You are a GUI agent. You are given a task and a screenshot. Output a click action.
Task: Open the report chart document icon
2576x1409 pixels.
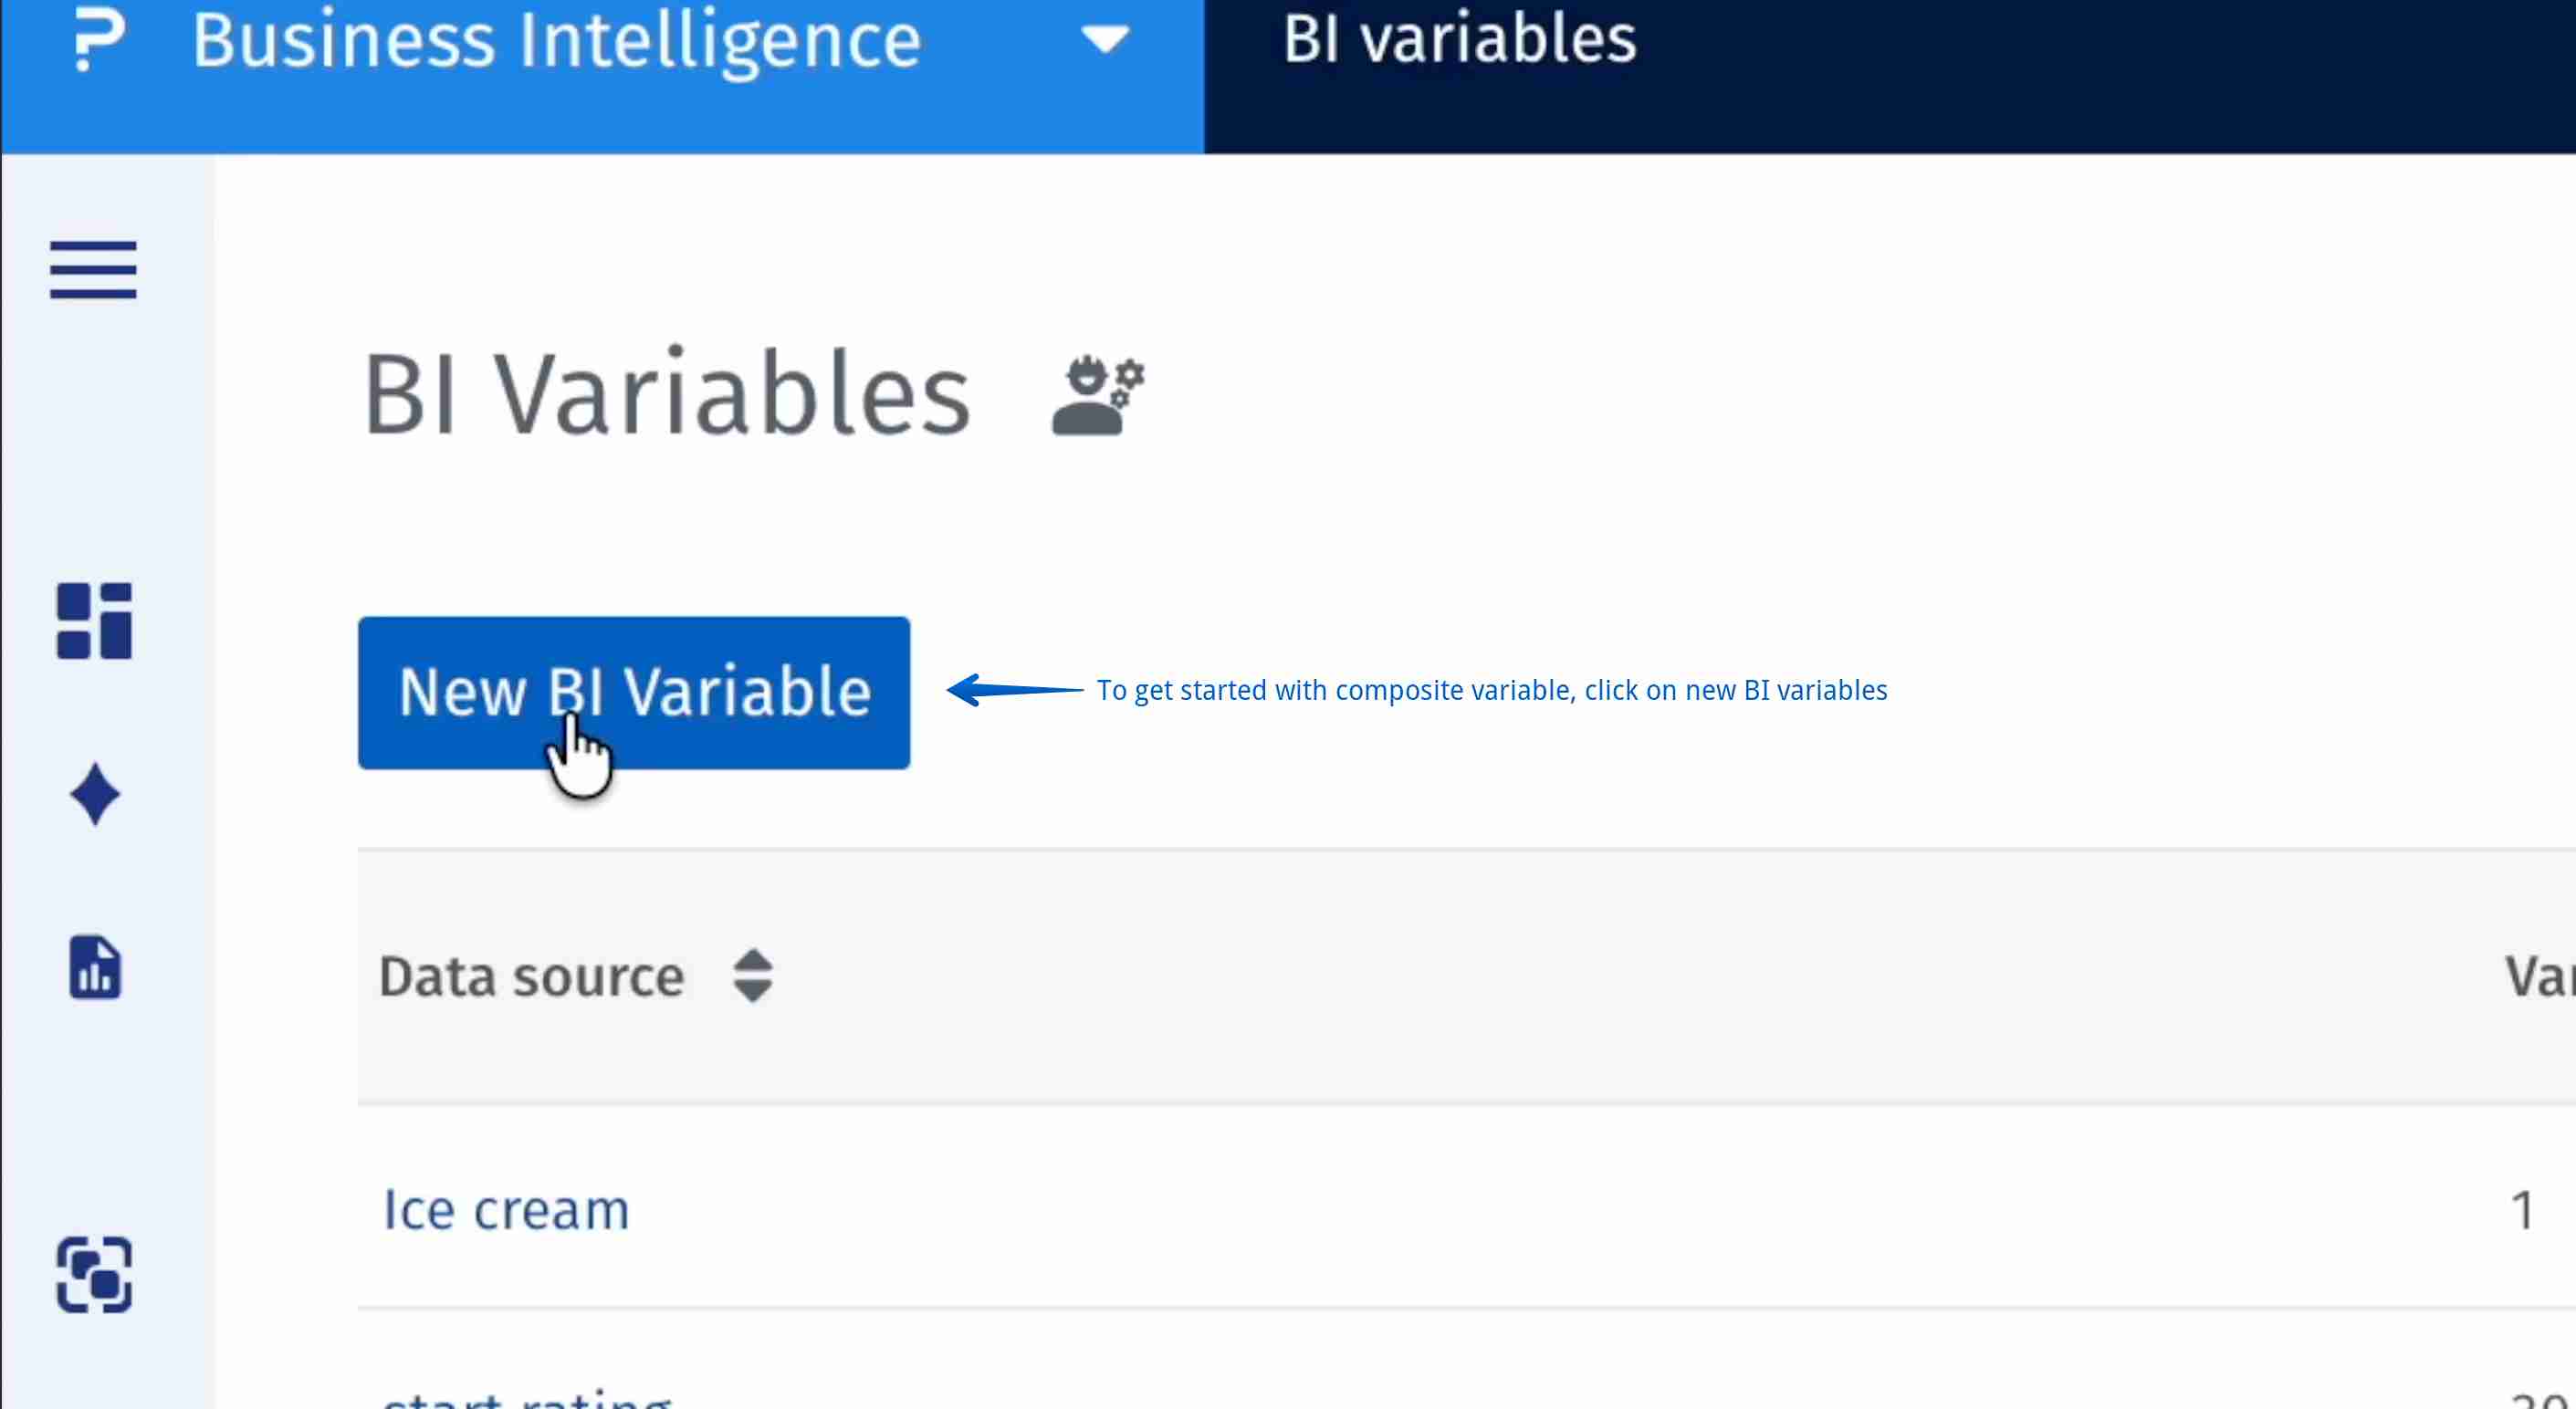(x=95, y=968)
